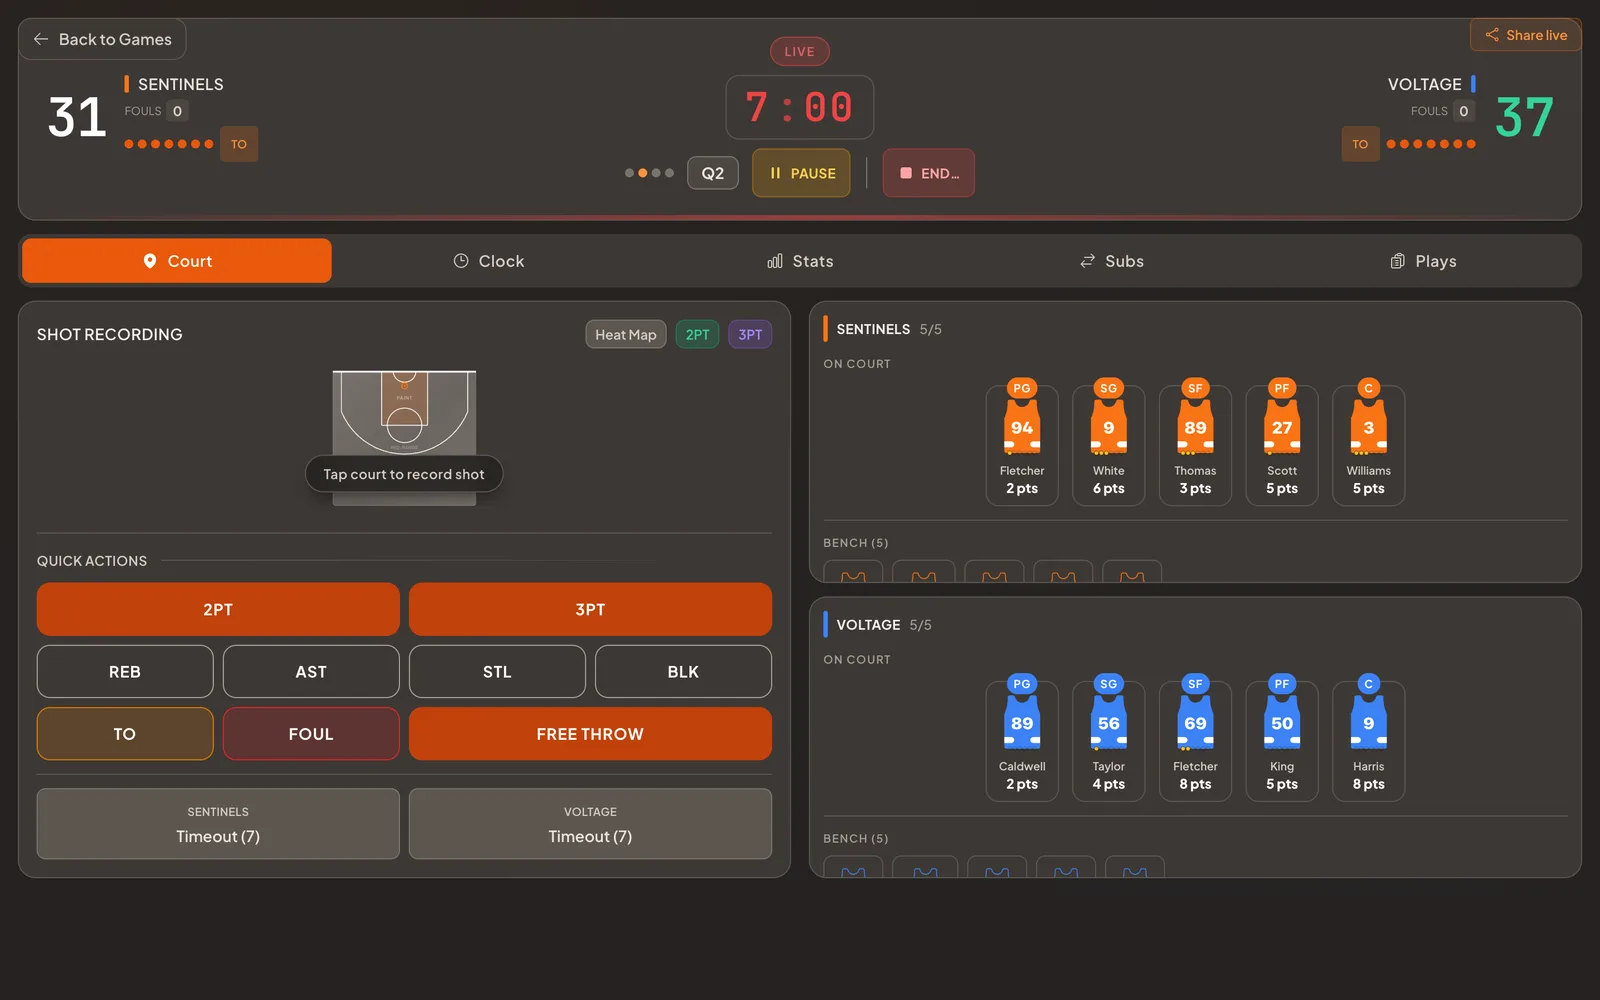Click the Sentinels TO button in scoreboard

click(x=238, y=144)
